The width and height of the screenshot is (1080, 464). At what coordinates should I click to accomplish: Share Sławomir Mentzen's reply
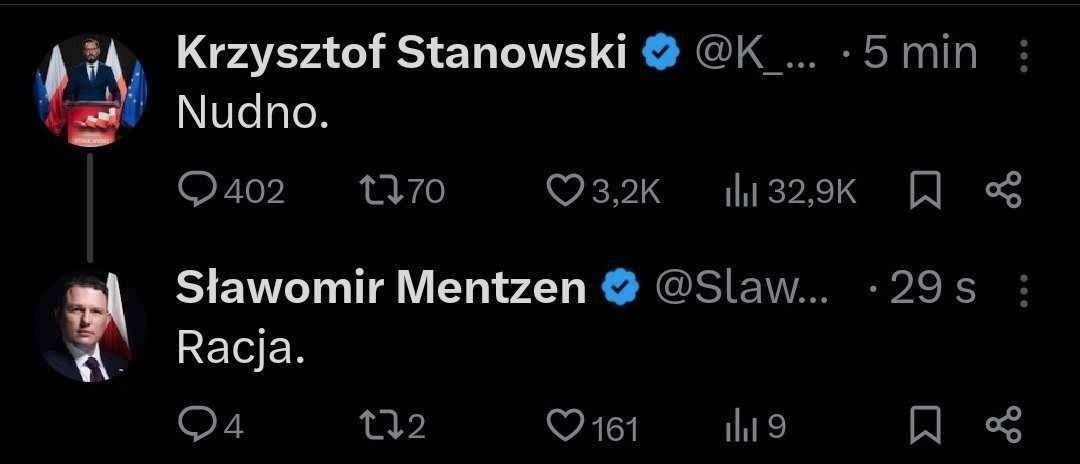tap(1003, 426)
